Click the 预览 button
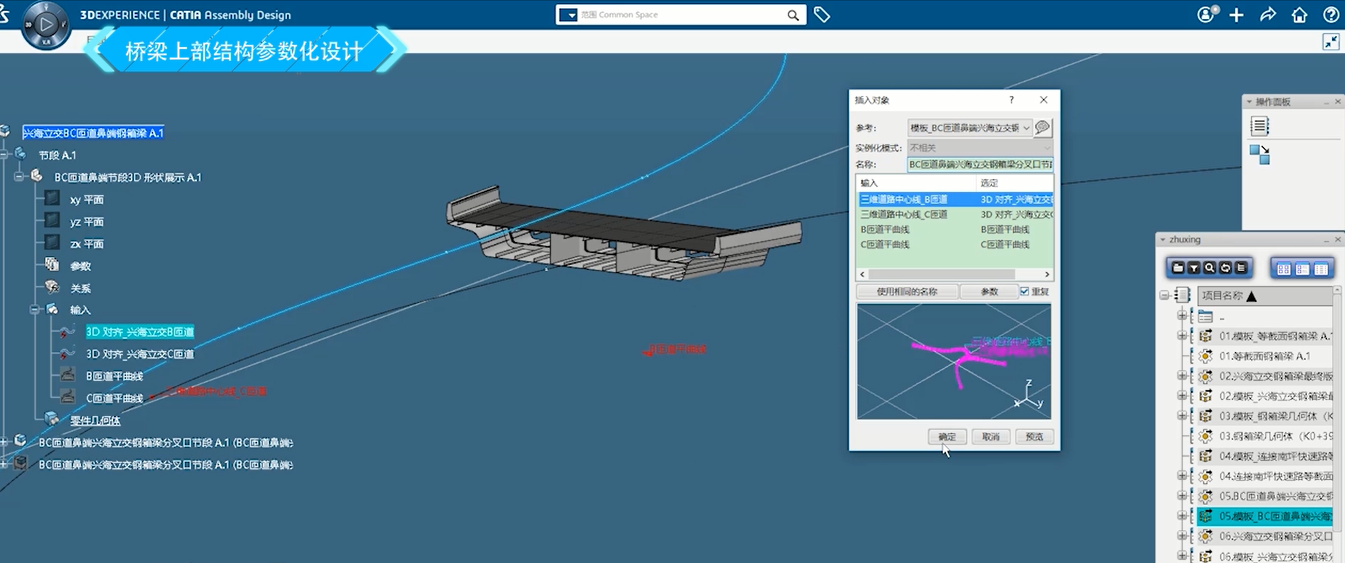 point(1034,437)
